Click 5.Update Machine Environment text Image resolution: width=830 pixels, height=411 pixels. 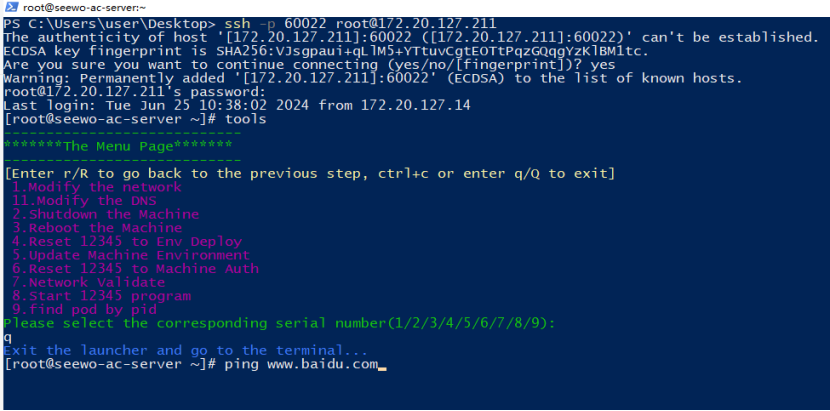131,255
